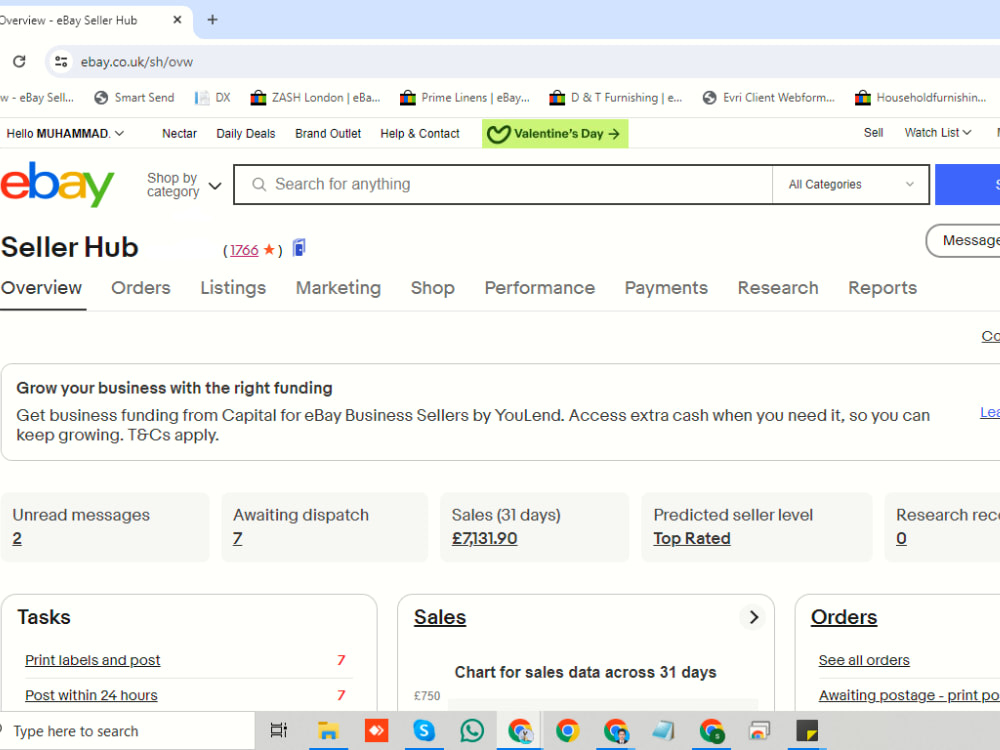Open Brand Outlet link

[328, 133]
